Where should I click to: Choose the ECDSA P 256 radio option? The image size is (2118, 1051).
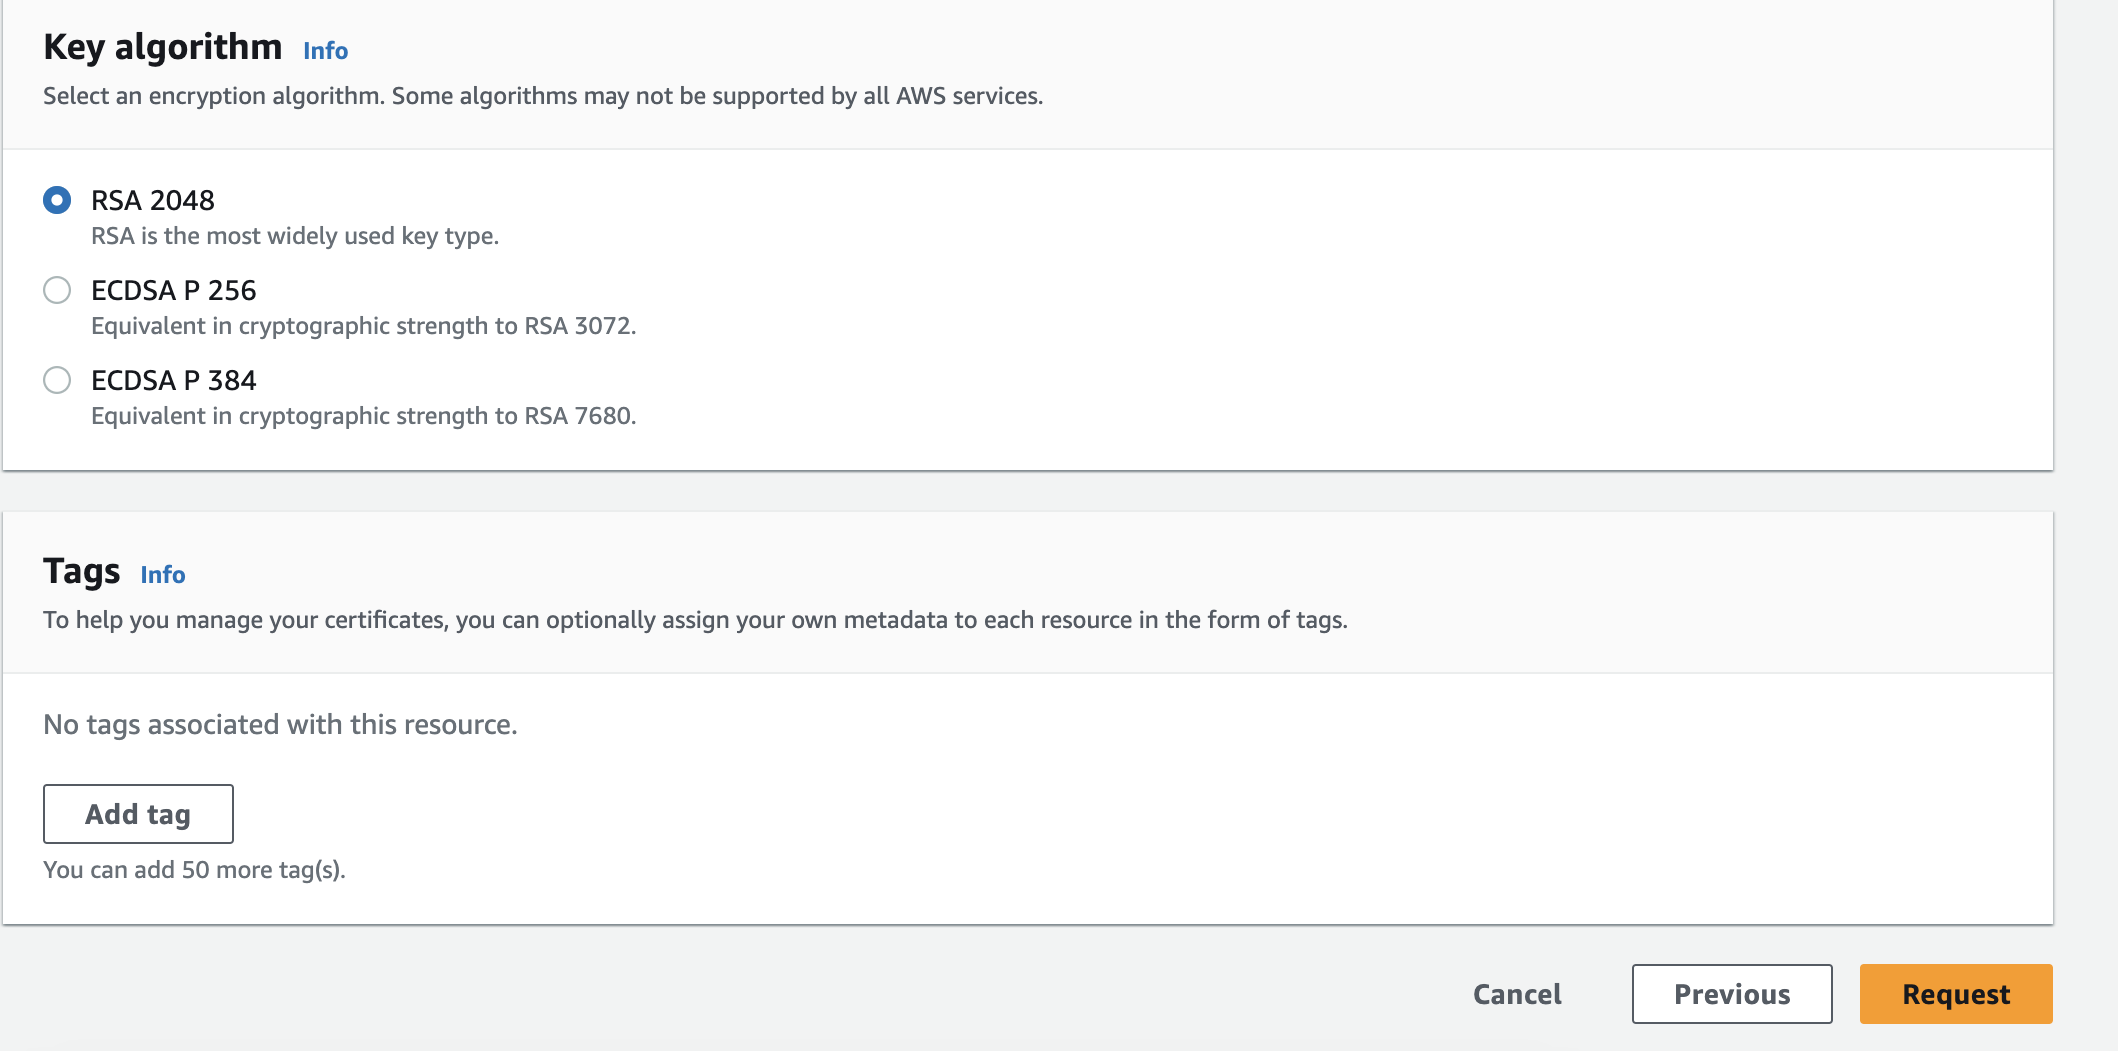coord(57,290)
